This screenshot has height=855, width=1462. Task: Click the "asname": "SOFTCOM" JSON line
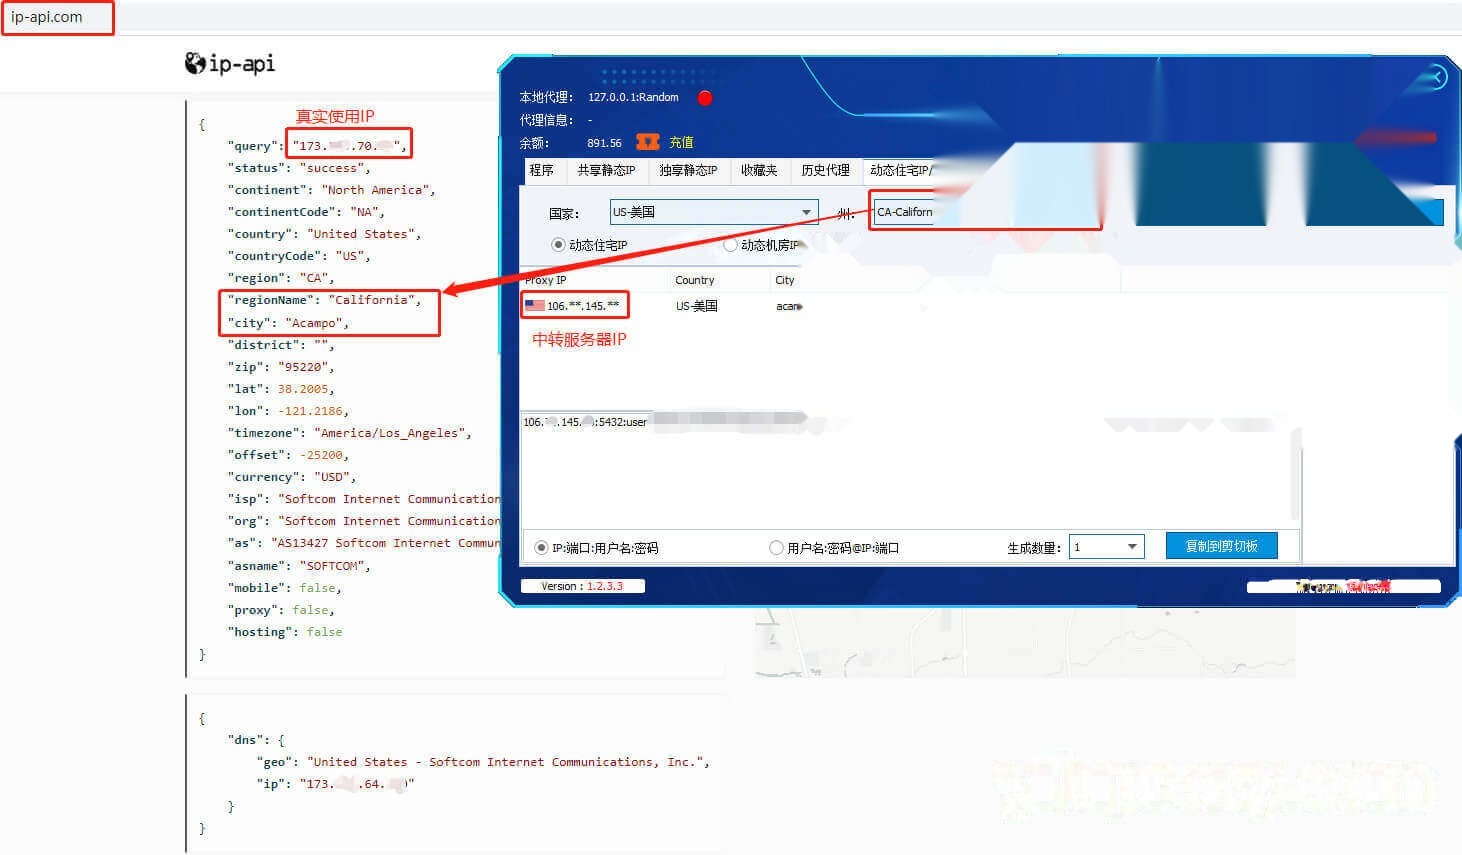(299, 566)
